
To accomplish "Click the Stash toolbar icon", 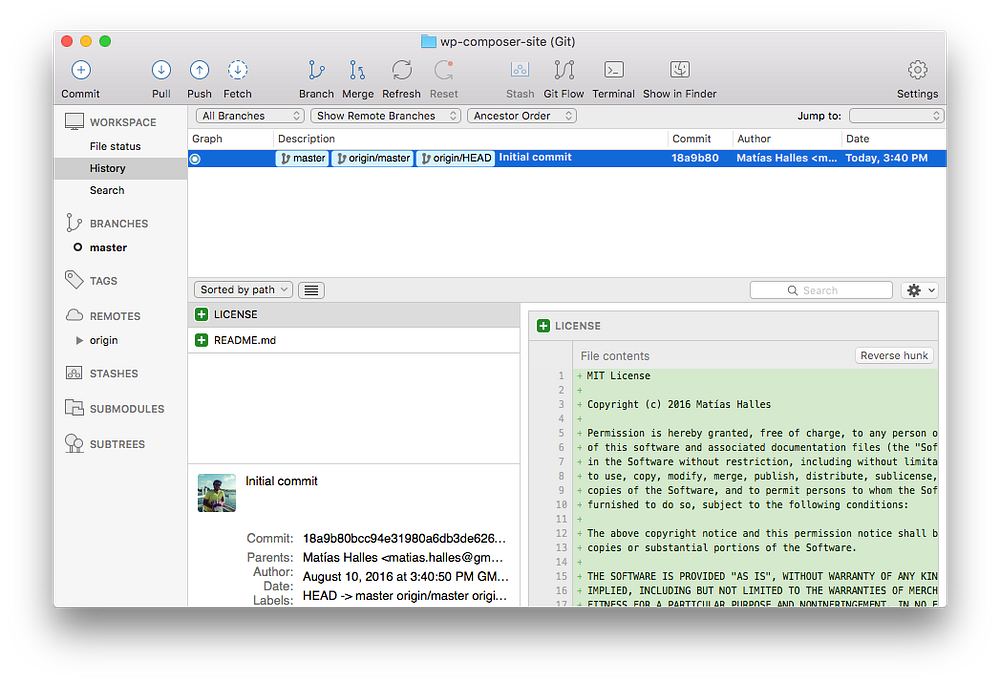I will point(520,69).
